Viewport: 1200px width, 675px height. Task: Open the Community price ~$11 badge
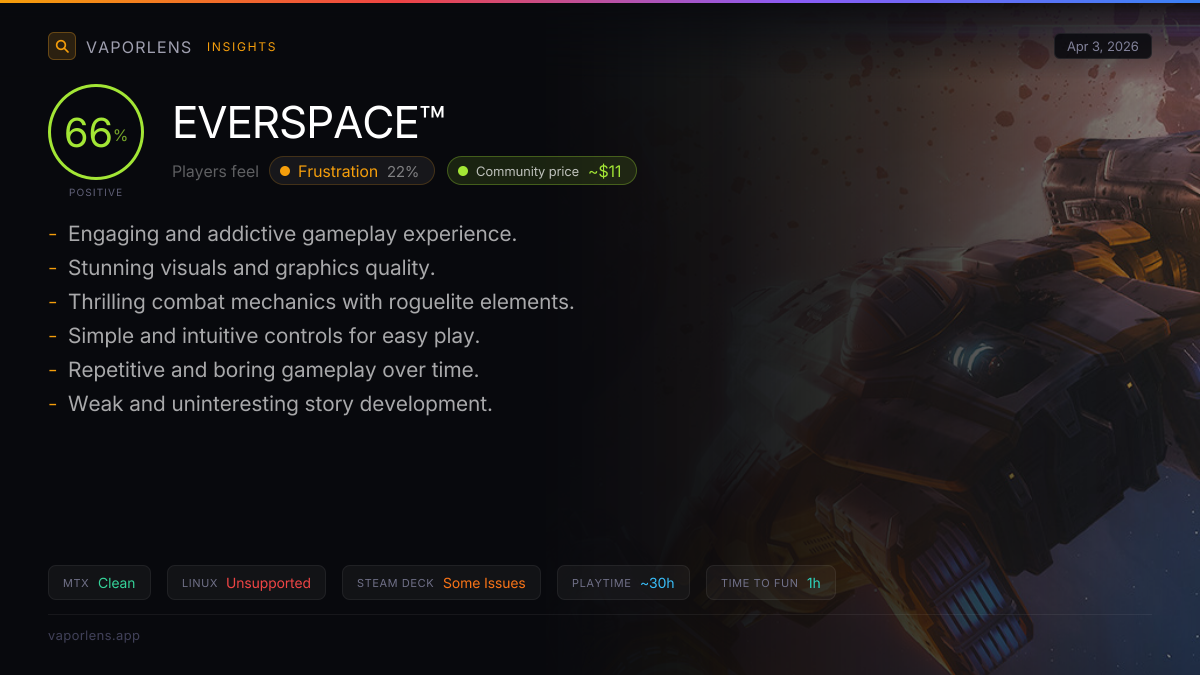542,171
